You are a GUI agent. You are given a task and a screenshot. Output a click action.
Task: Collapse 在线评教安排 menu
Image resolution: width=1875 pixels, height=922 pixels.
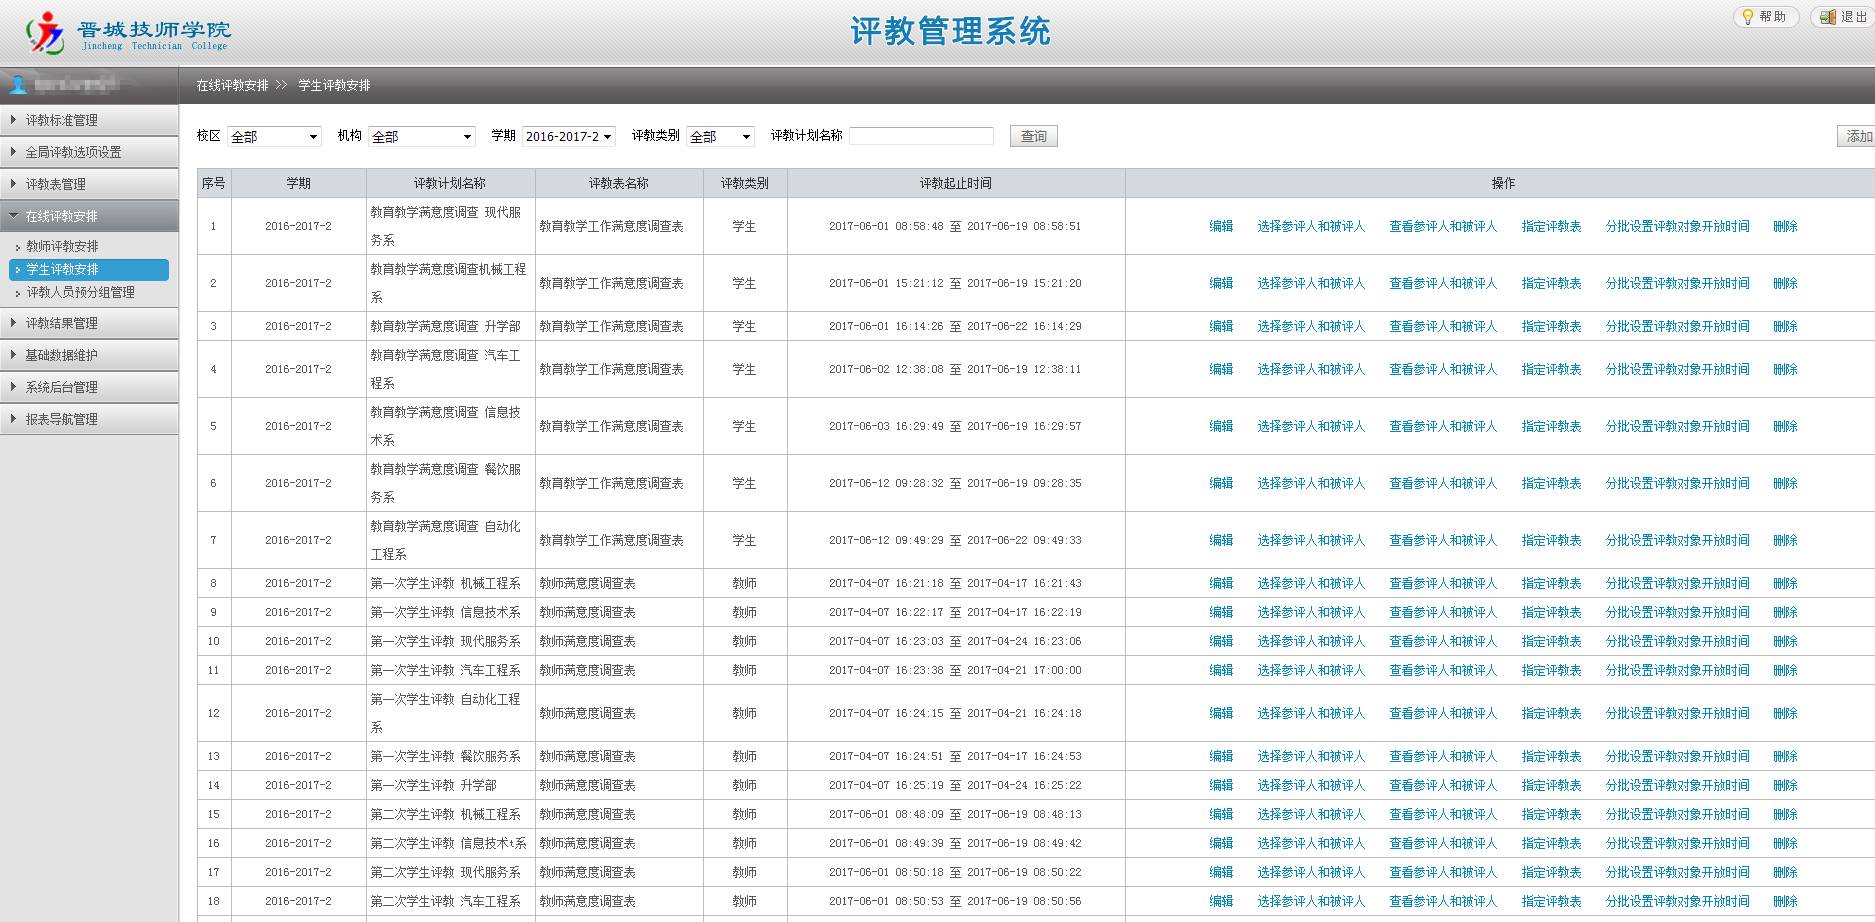click(x=89, y=216)
